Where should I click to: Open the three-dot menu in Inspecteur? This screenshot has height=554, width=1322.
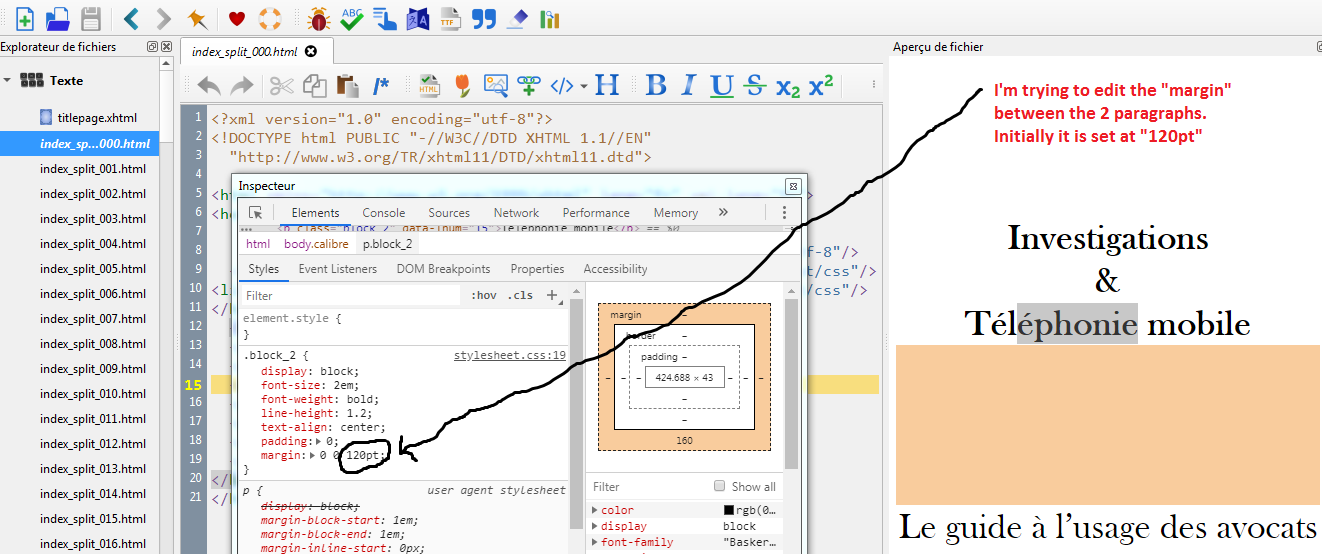(x=784, y=212)
